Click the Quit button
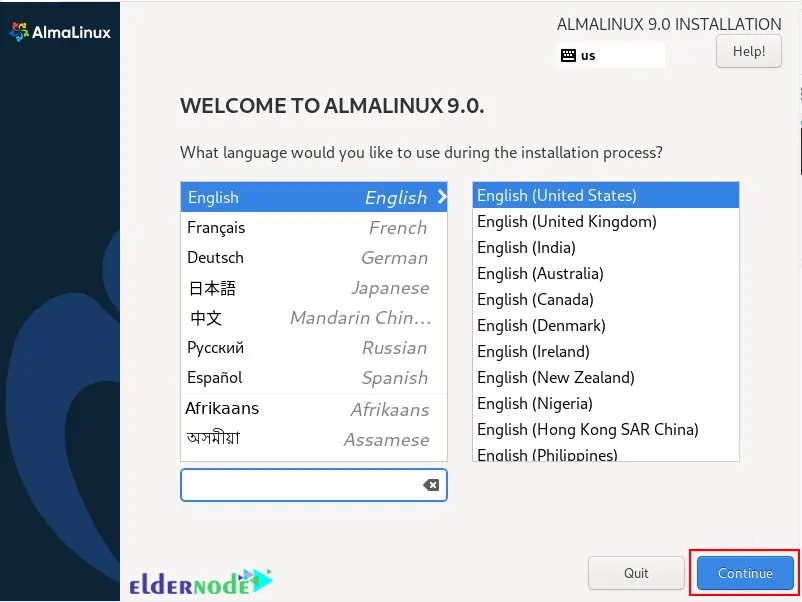The image size is (802, 602). pos(636,573)
